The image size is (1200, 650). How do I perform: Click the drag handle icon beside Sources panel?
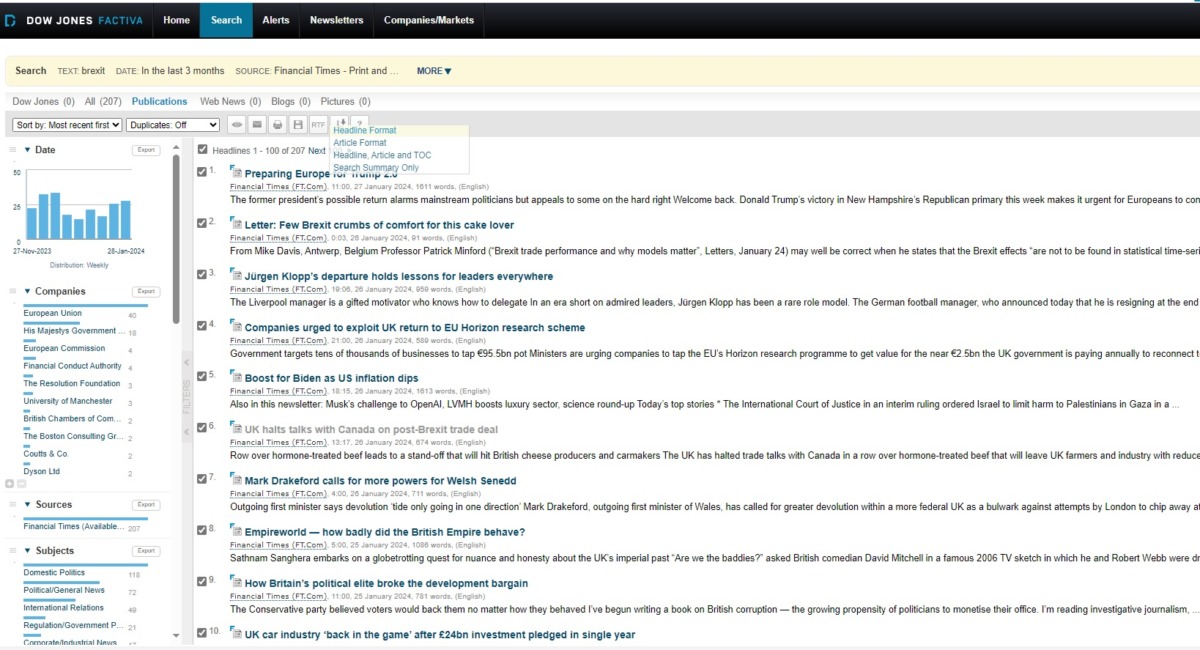click(12, 505)
